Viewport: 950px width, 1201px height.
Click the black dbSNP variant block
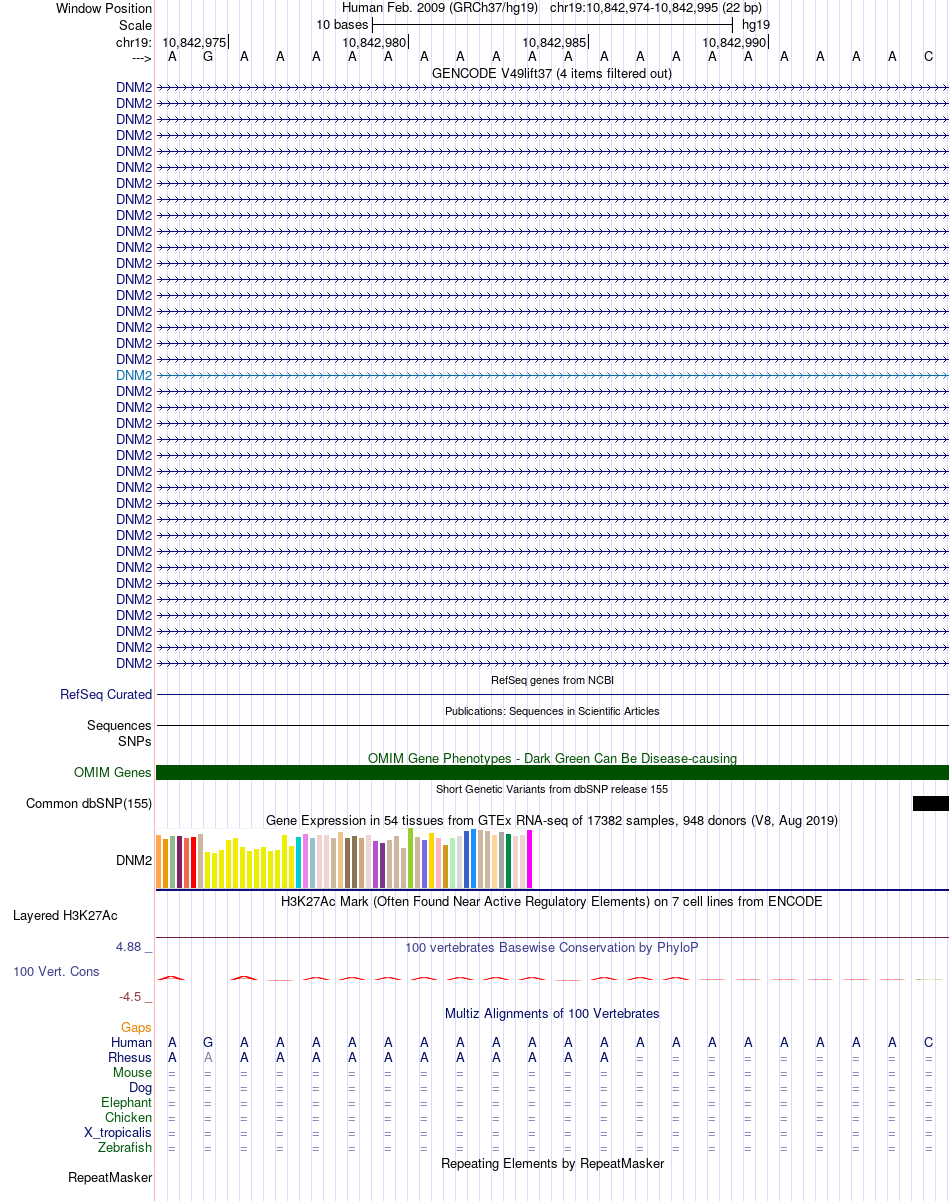[x=930, y=803]
